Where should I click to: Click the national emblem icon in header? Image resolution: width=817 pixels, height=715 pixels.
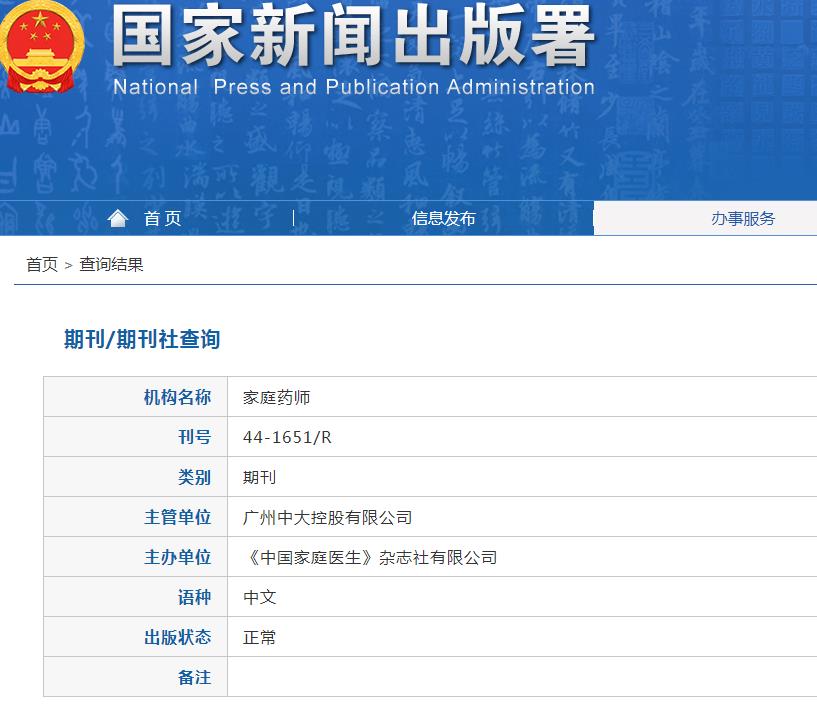click(x=42, y=45)
